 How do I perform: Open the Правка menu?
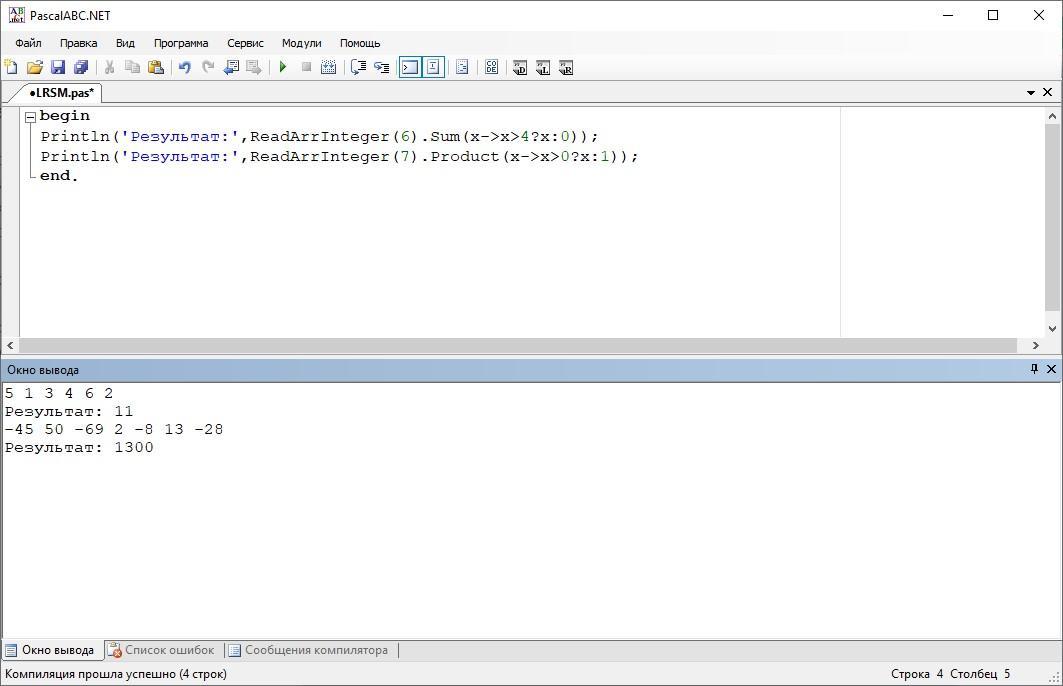79,43
